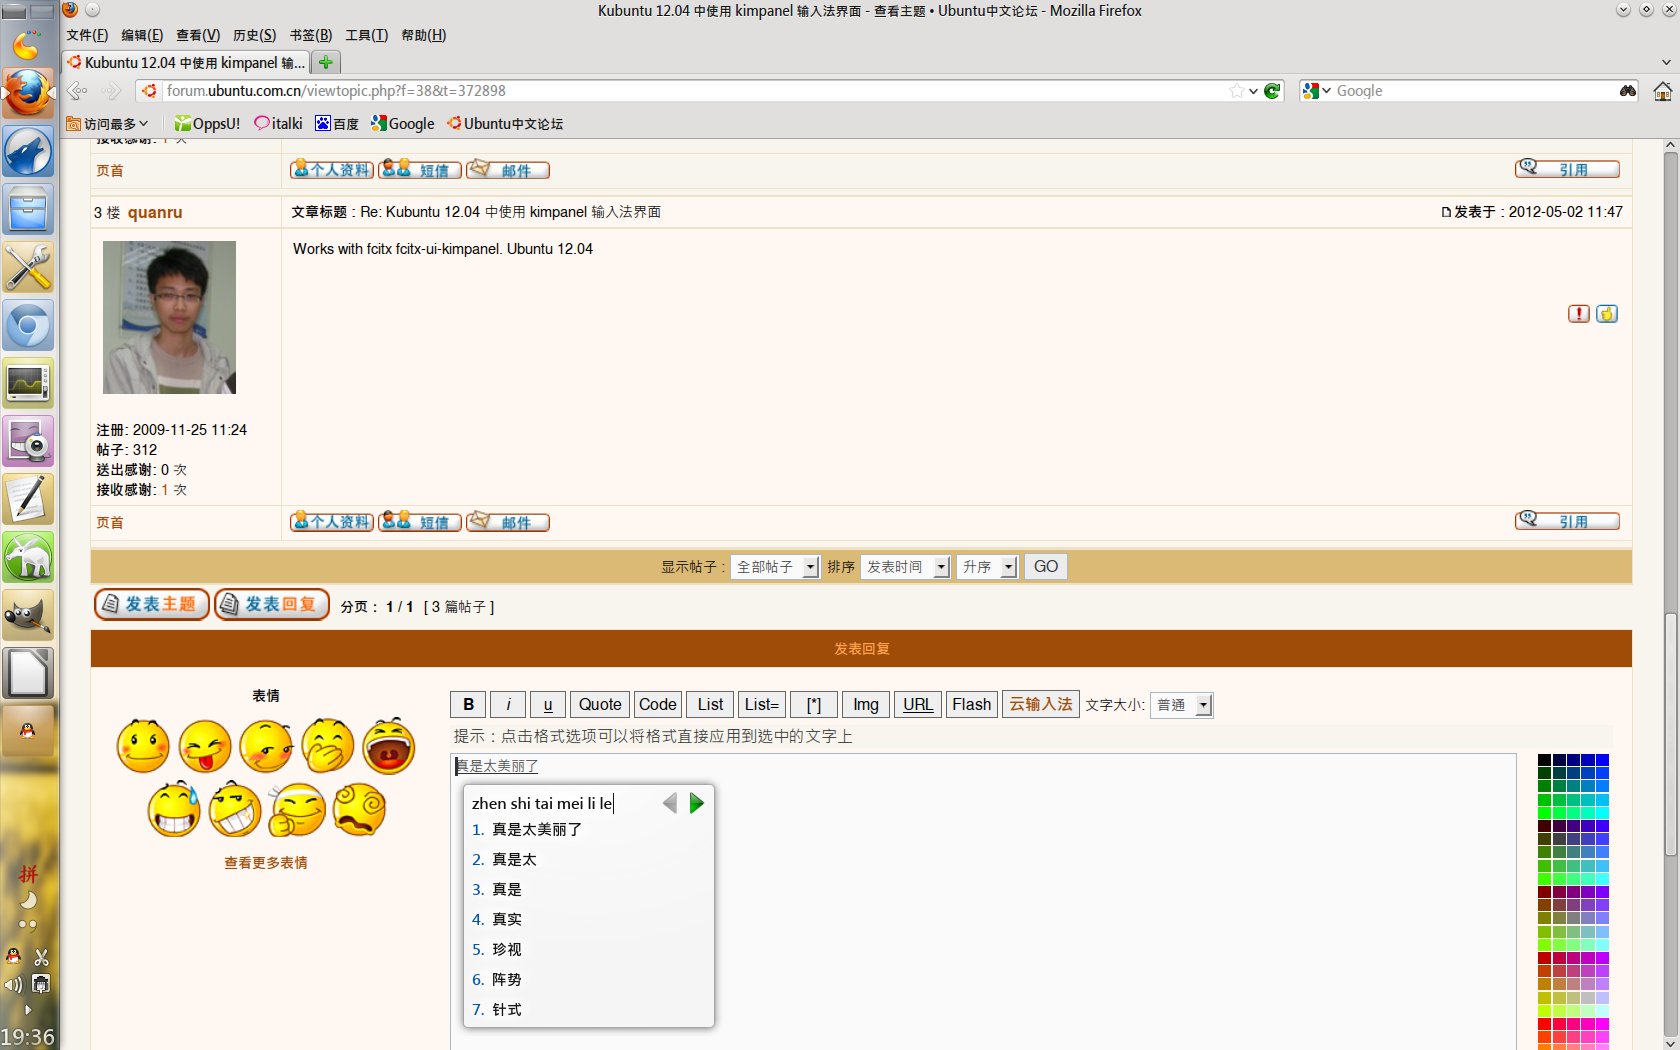
Task: Open the 历史(S) menu
Action: 254,35
